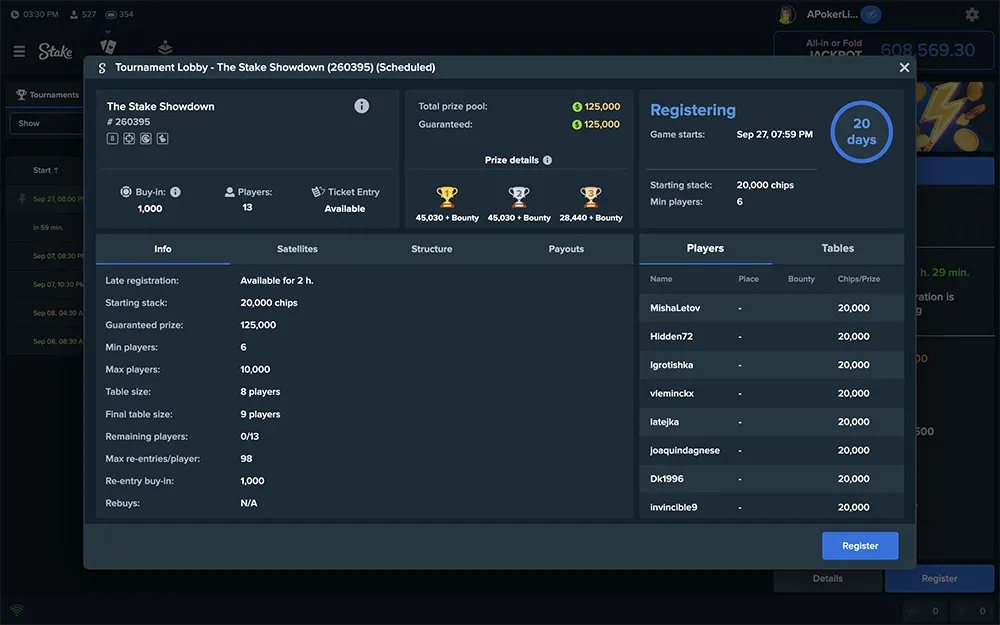Screen dimensions: 1000x625
Task: Click the Players count person icon
Action: [230, 192]
